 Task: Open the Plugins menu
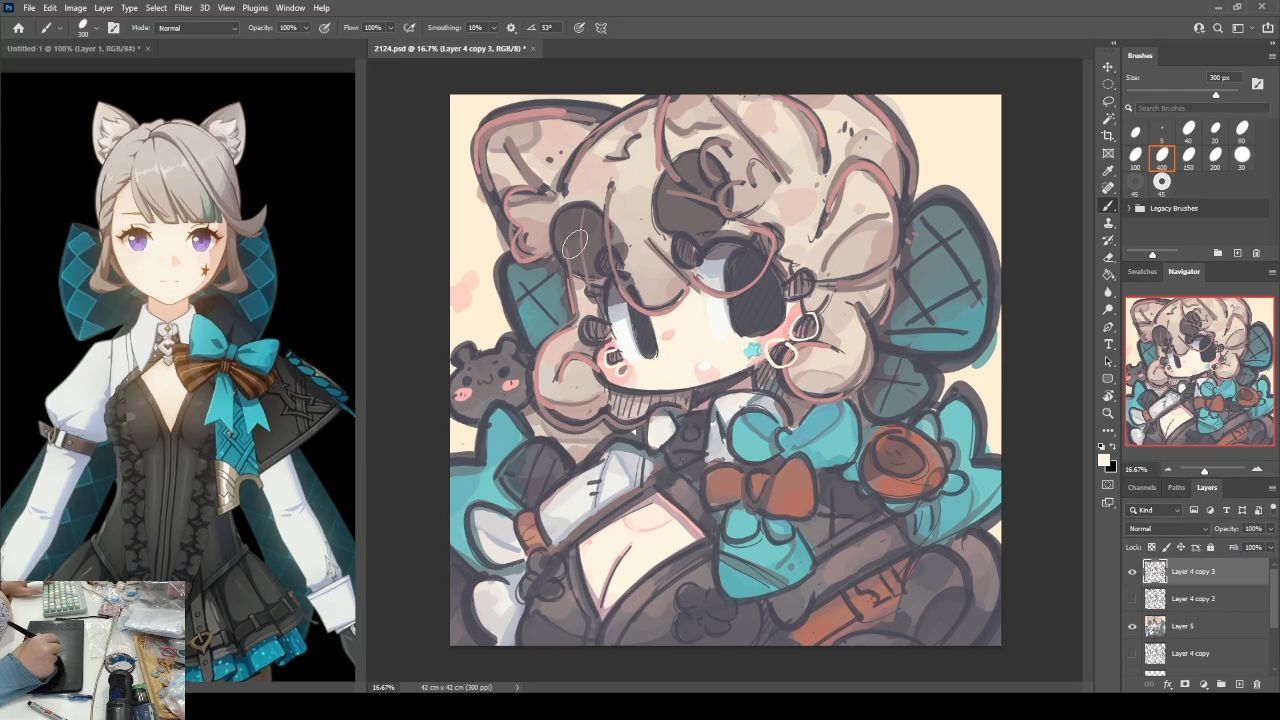(255, 7)
